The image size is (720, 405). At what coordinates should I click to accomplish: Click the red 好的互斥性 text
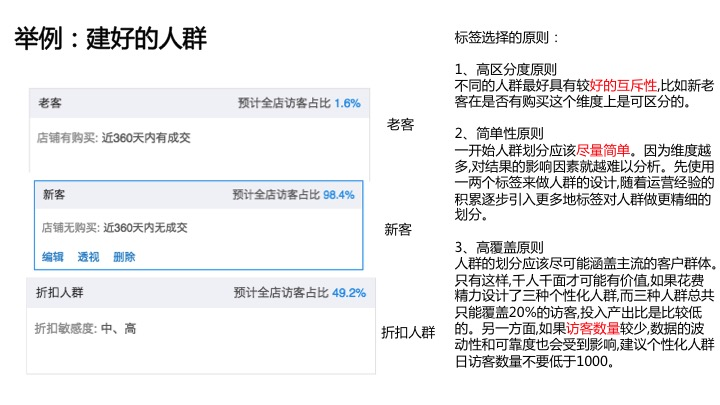click(x=623, y=85)
